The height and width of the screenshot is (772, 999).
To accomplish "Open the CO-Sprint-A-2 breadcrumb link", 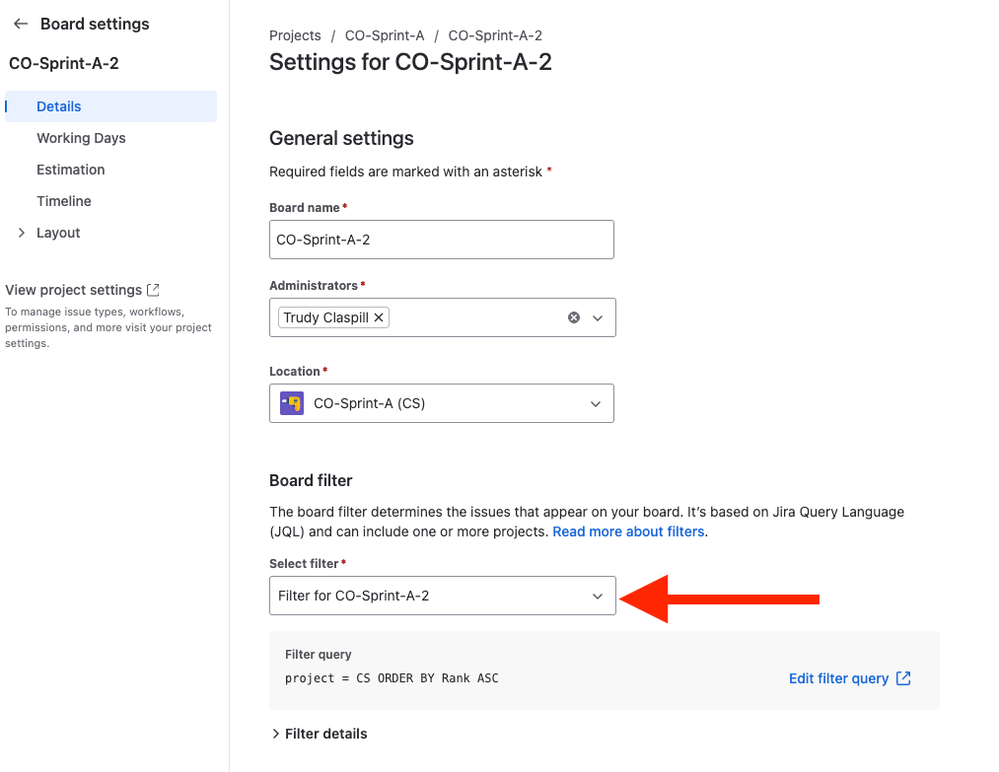I will pos(495,36).
